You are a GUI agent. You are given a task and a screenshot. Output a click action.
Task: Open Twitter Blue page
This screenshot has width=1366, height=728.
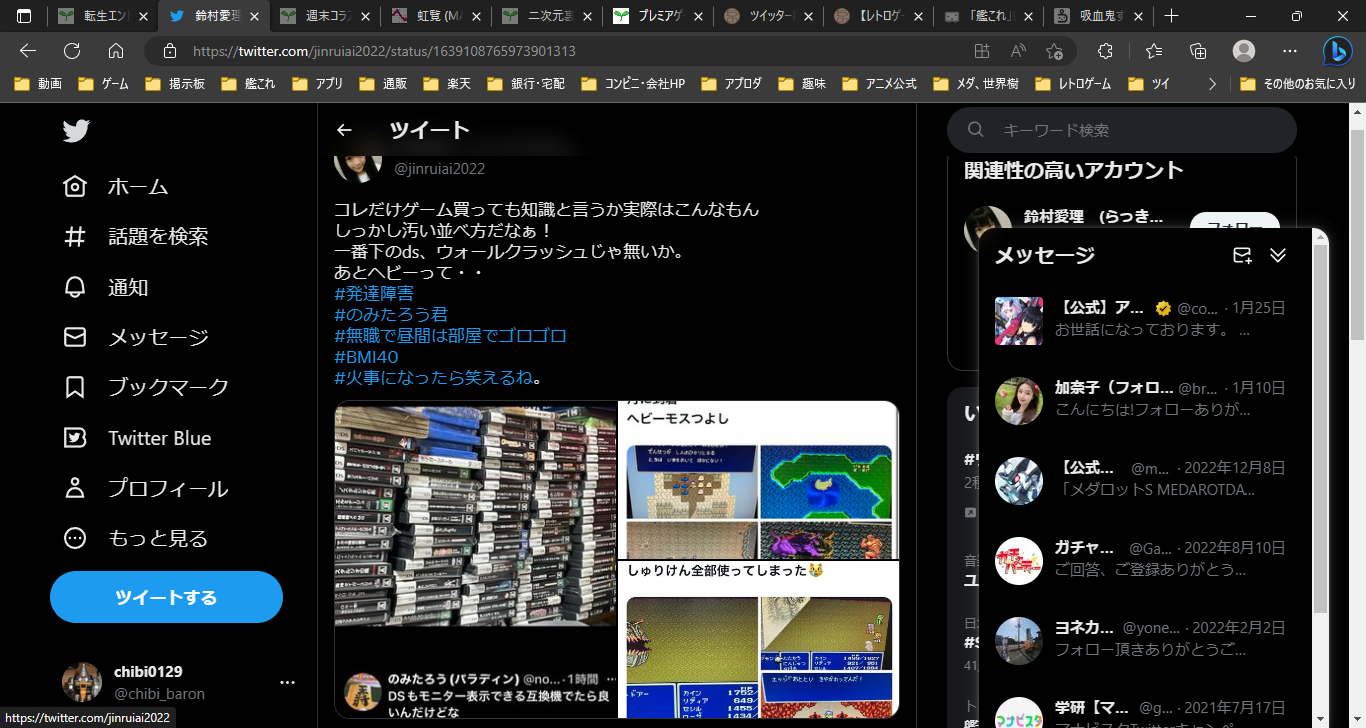pyautogui.click(x=137, y=438)
